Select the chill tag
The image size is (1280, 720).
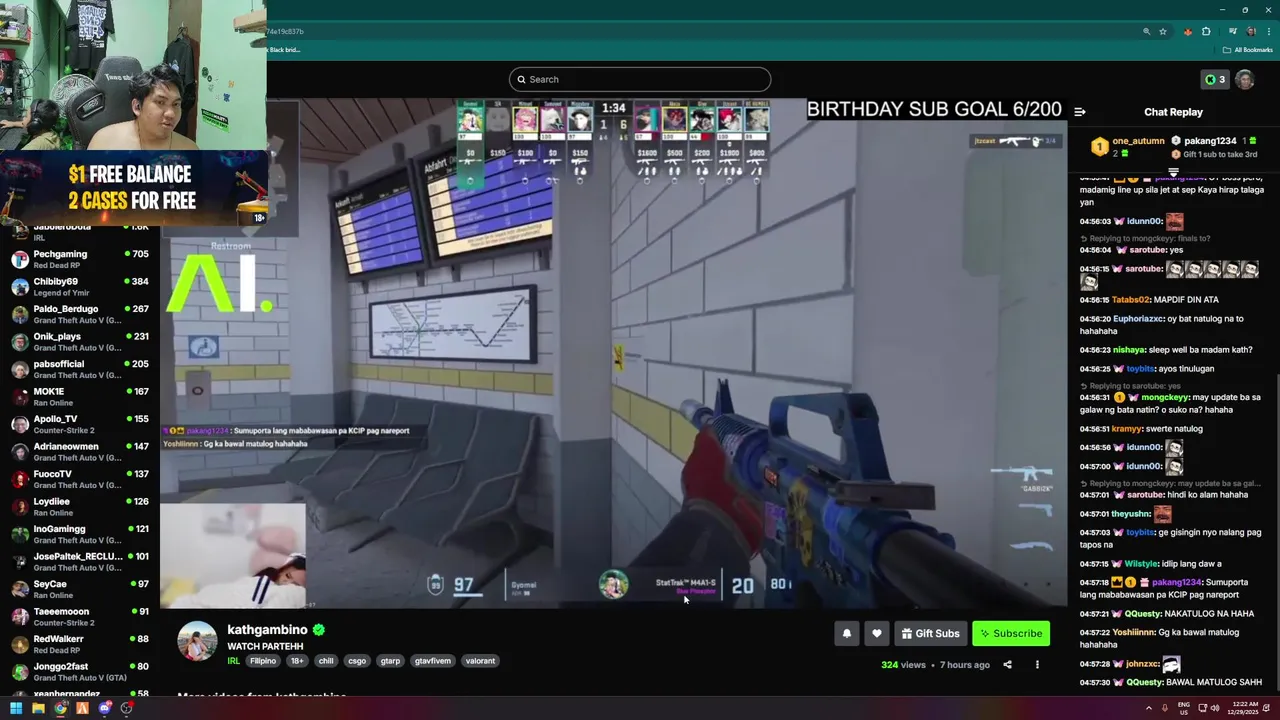(326, 661)
